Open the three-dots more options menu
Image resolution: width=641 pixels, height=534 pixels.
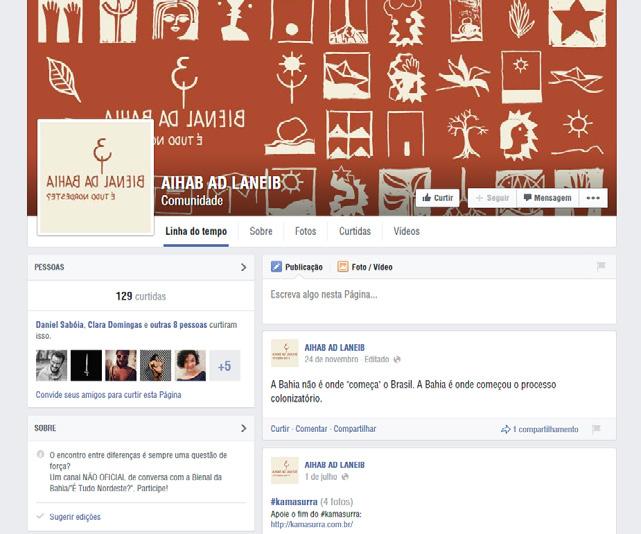(593, 198)
